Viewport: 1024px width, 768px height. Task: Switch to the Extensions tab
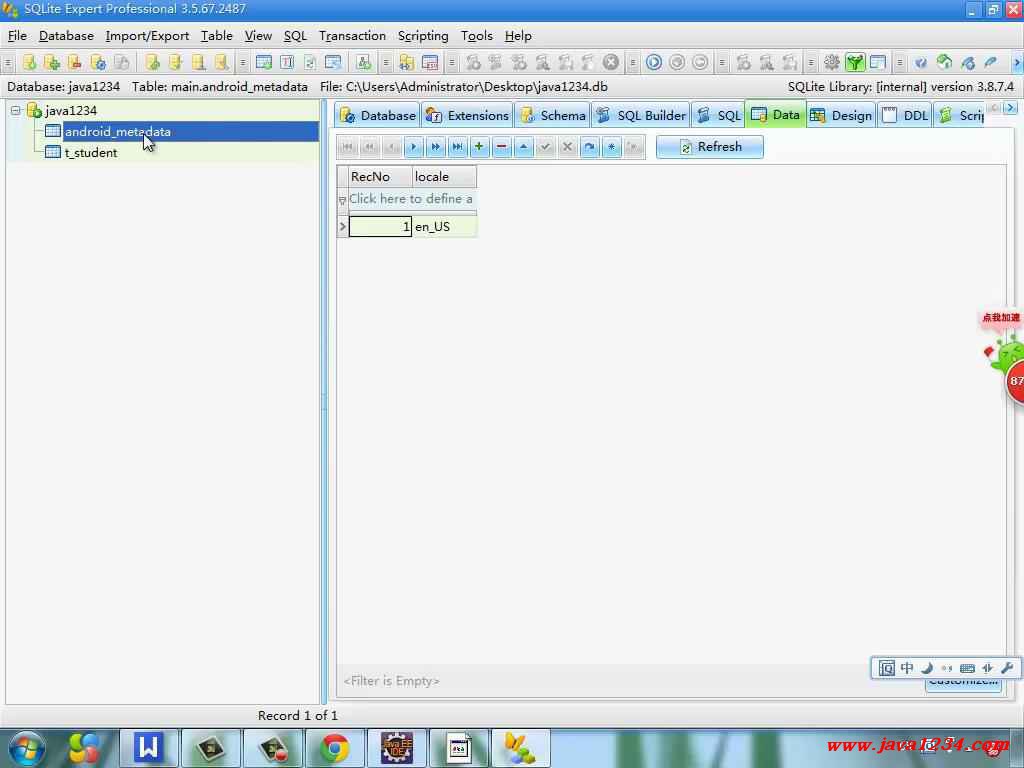467,116
